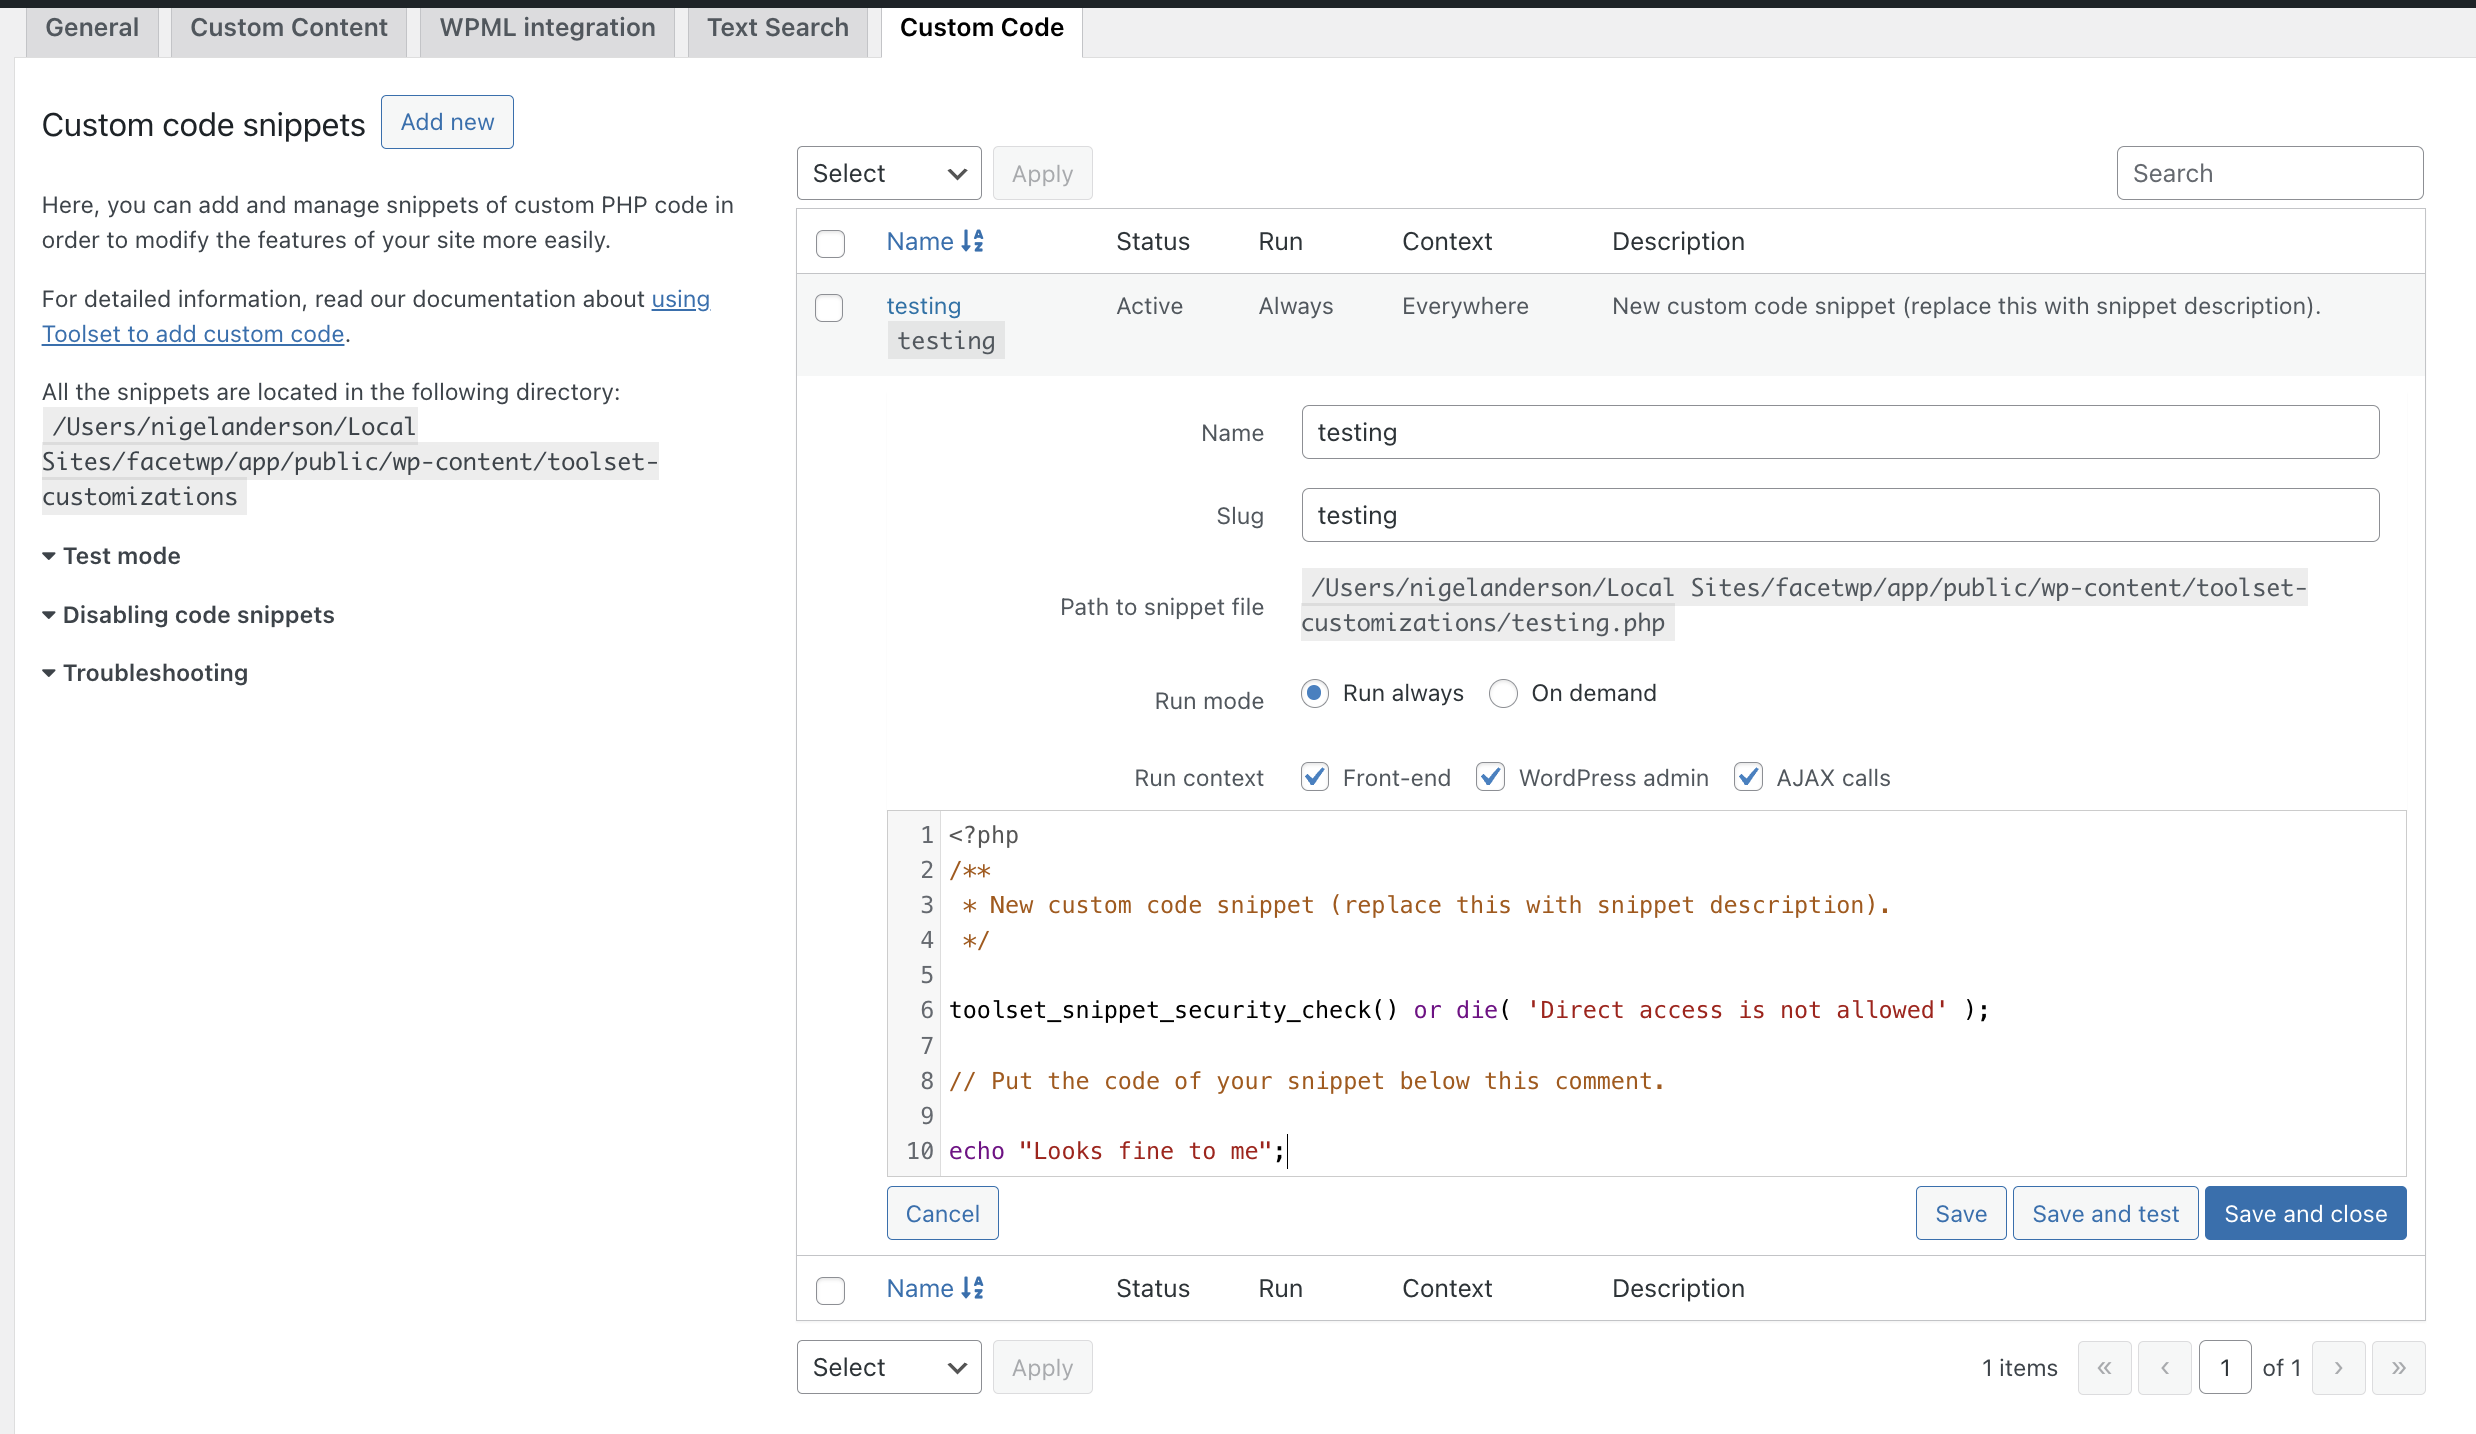Tick the select-all checkbox in top header
Screen dimensions: 2476x1434
830,243
